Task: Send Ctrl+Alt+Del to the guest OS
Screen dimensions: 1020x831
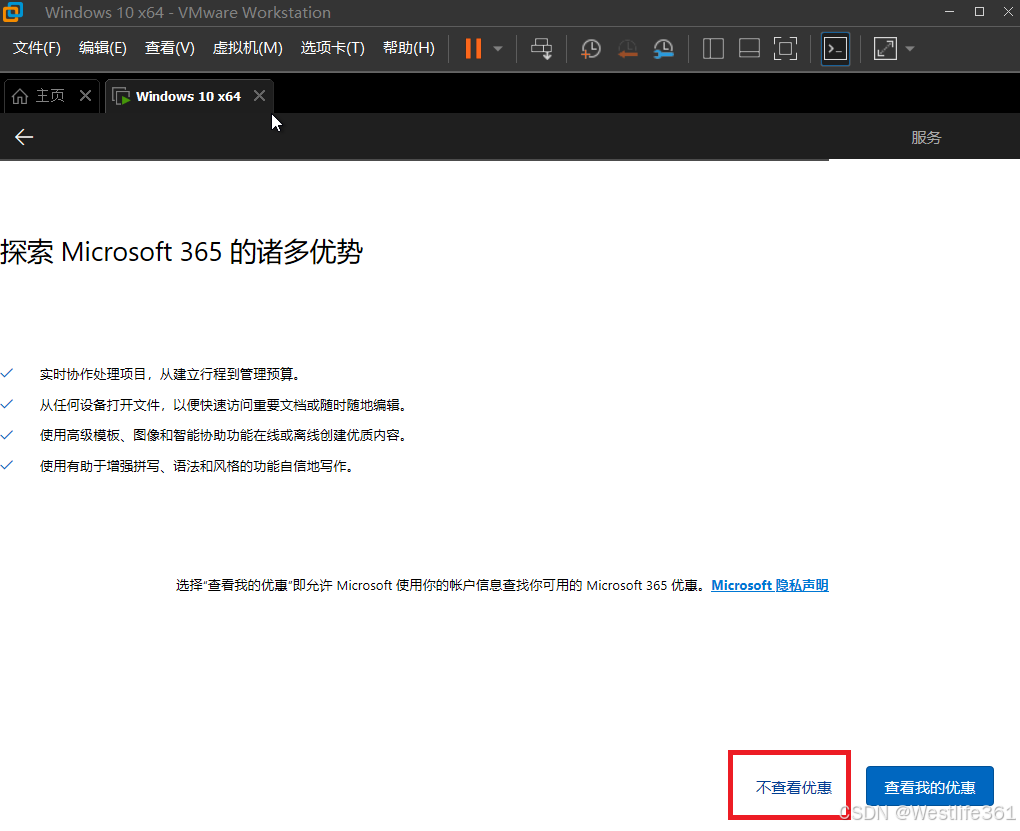Action: coord(541,48)
